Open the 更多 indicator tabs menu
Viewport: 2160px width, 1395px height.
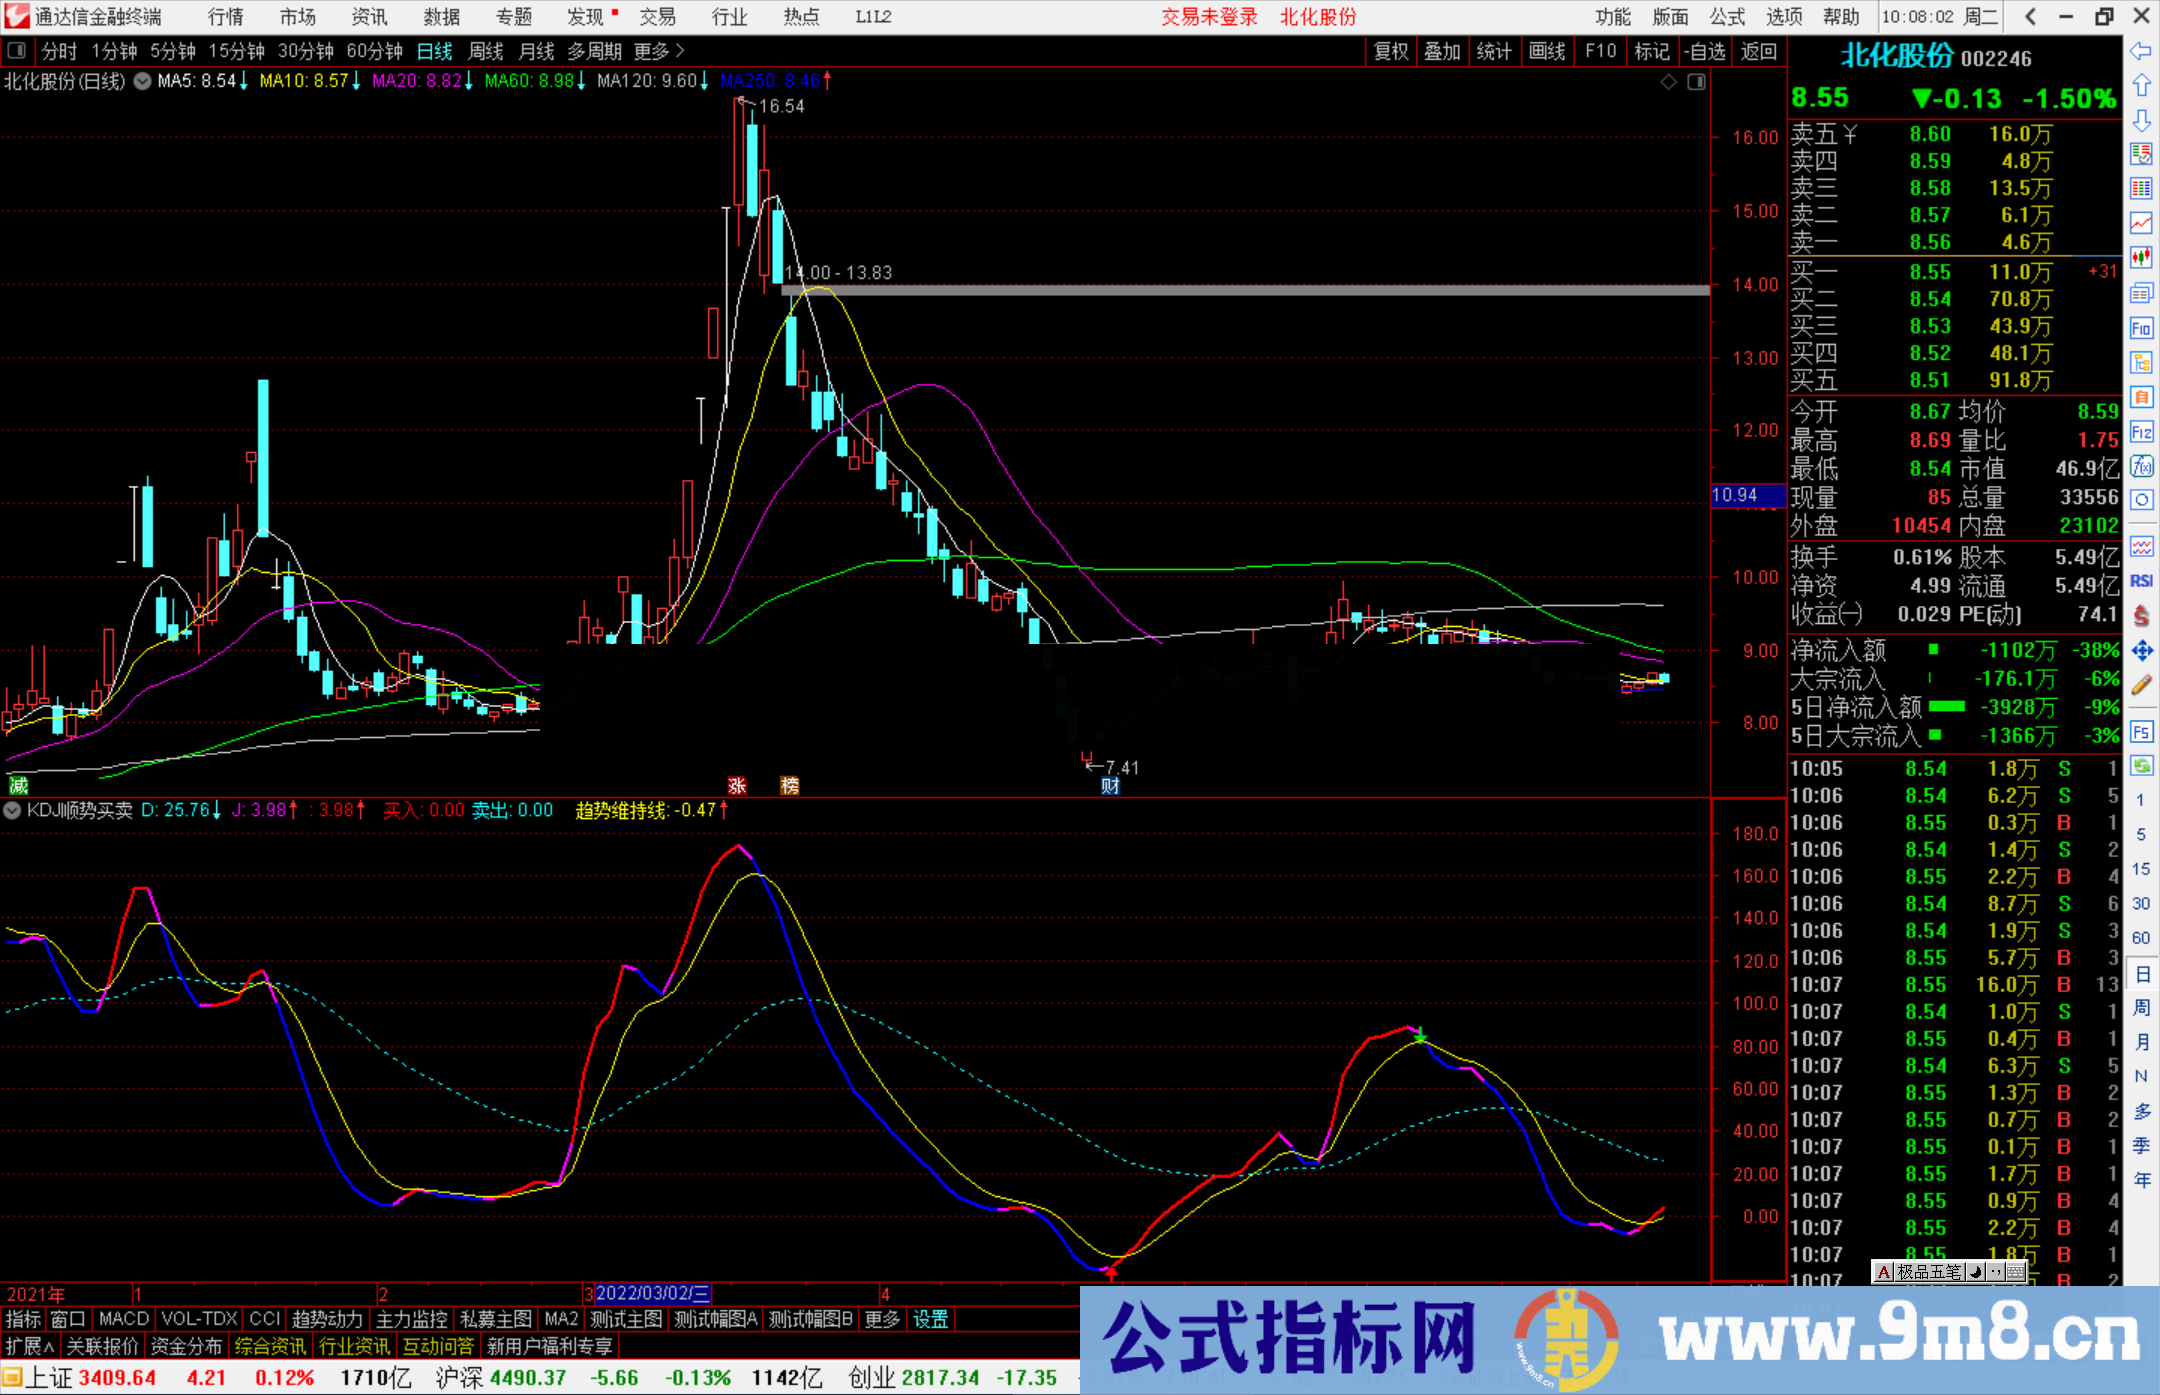coord(881,1319)
